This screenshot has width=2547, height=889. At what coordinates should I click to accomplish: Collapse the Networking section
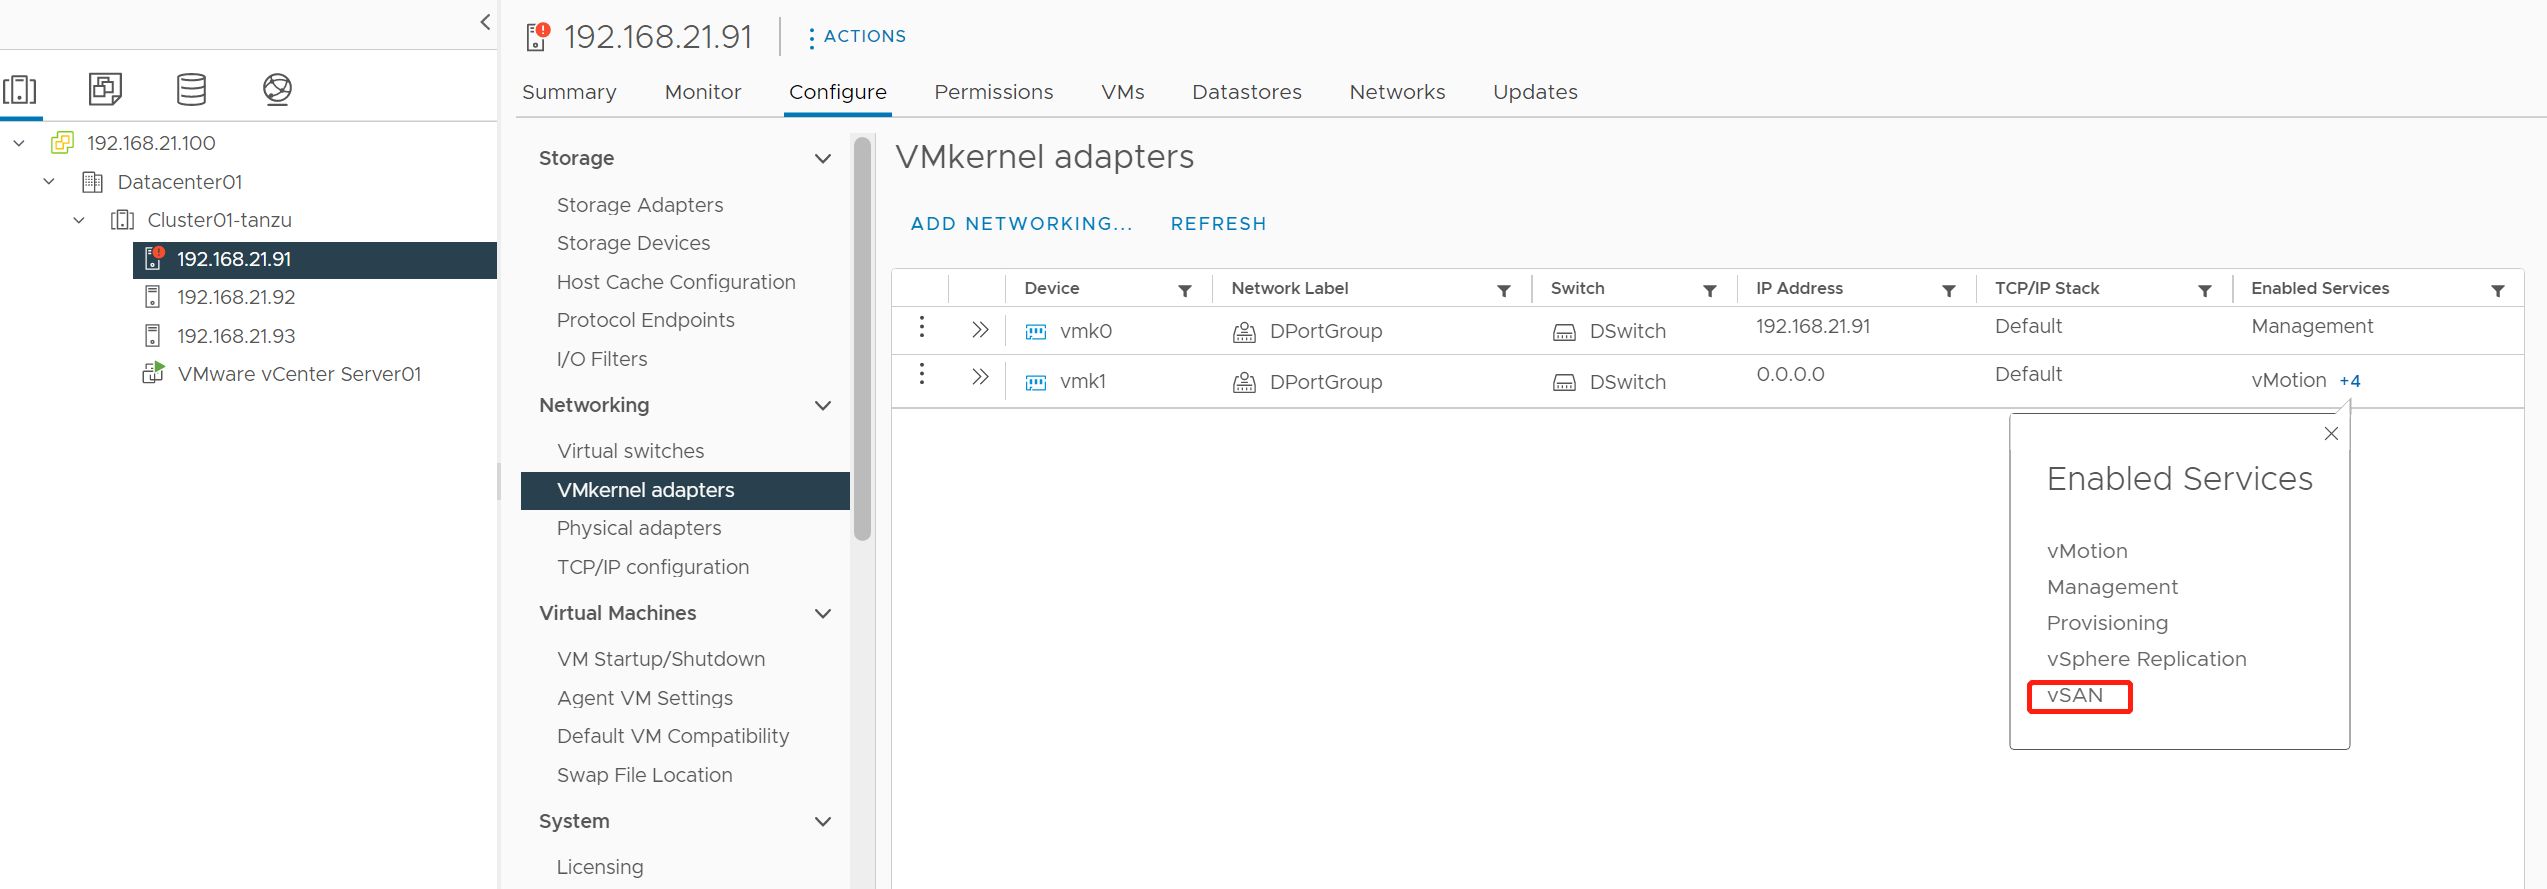point(823,405)
